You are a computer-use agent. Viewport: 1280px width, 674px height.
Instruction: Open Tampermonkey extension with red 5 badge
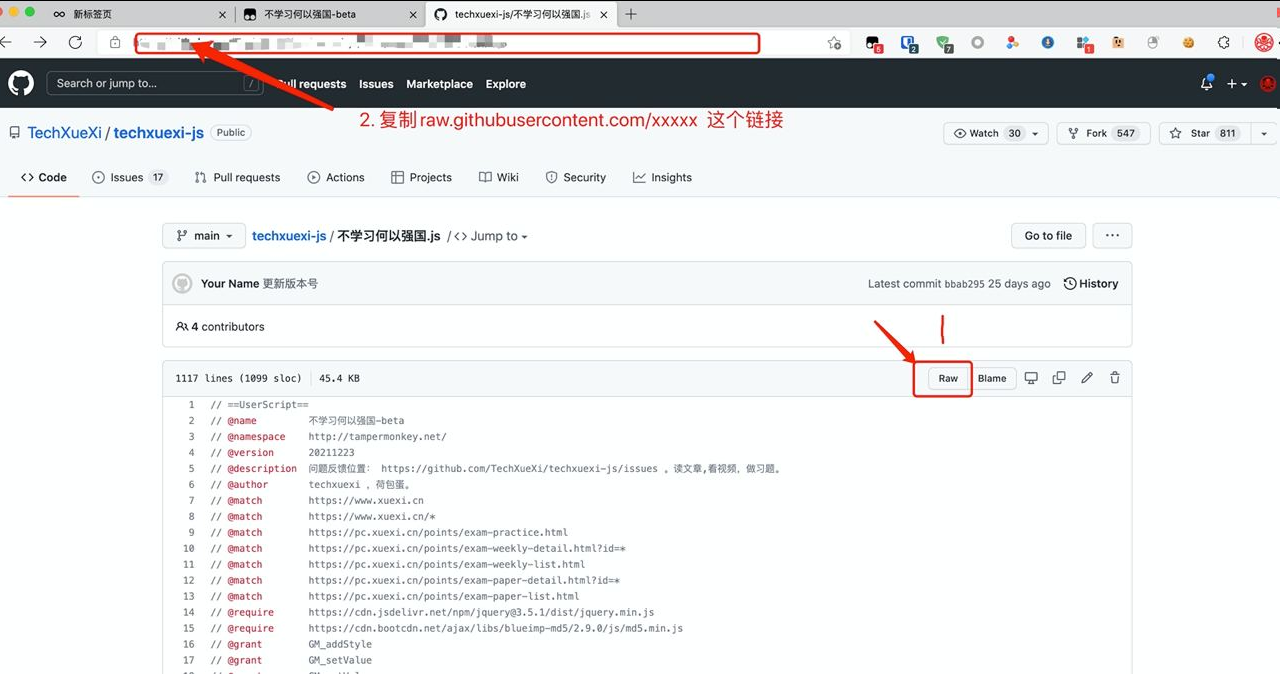(x=873, y=43)
